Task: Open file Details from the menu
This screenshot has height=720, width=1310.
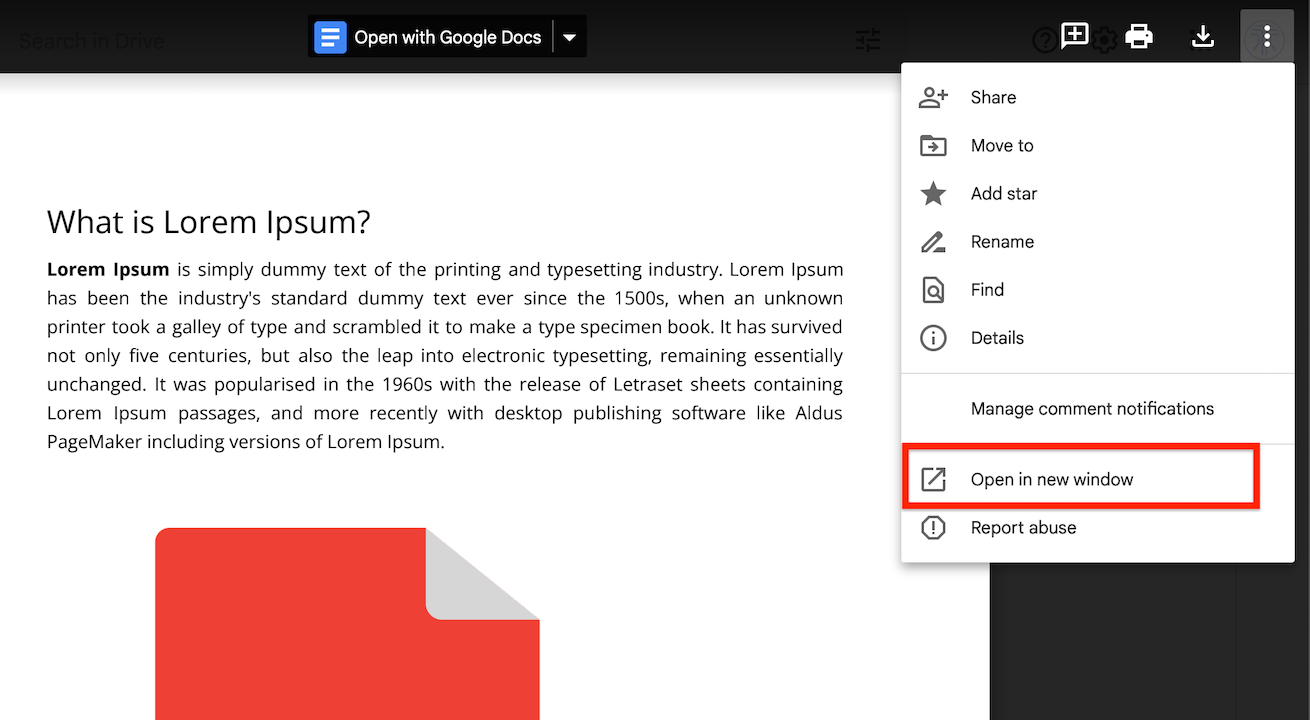Action: pos(996,337)
